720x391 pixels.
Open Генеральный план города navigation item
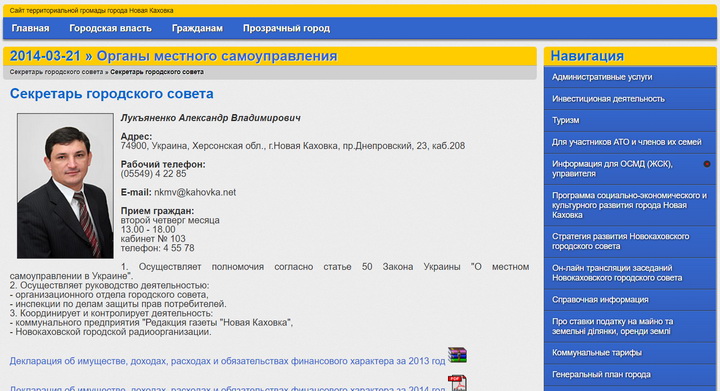(x=630, y=374)
